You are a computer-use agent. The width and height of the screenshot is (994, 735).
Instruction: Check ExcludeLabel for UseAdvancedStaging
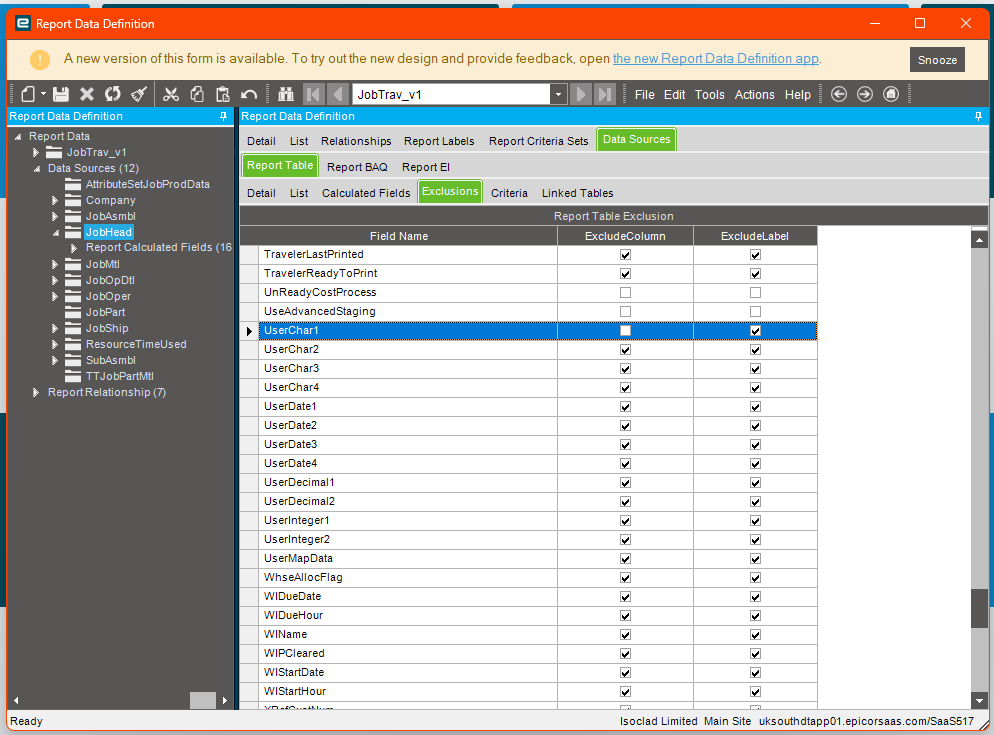(x=755, y=311)
